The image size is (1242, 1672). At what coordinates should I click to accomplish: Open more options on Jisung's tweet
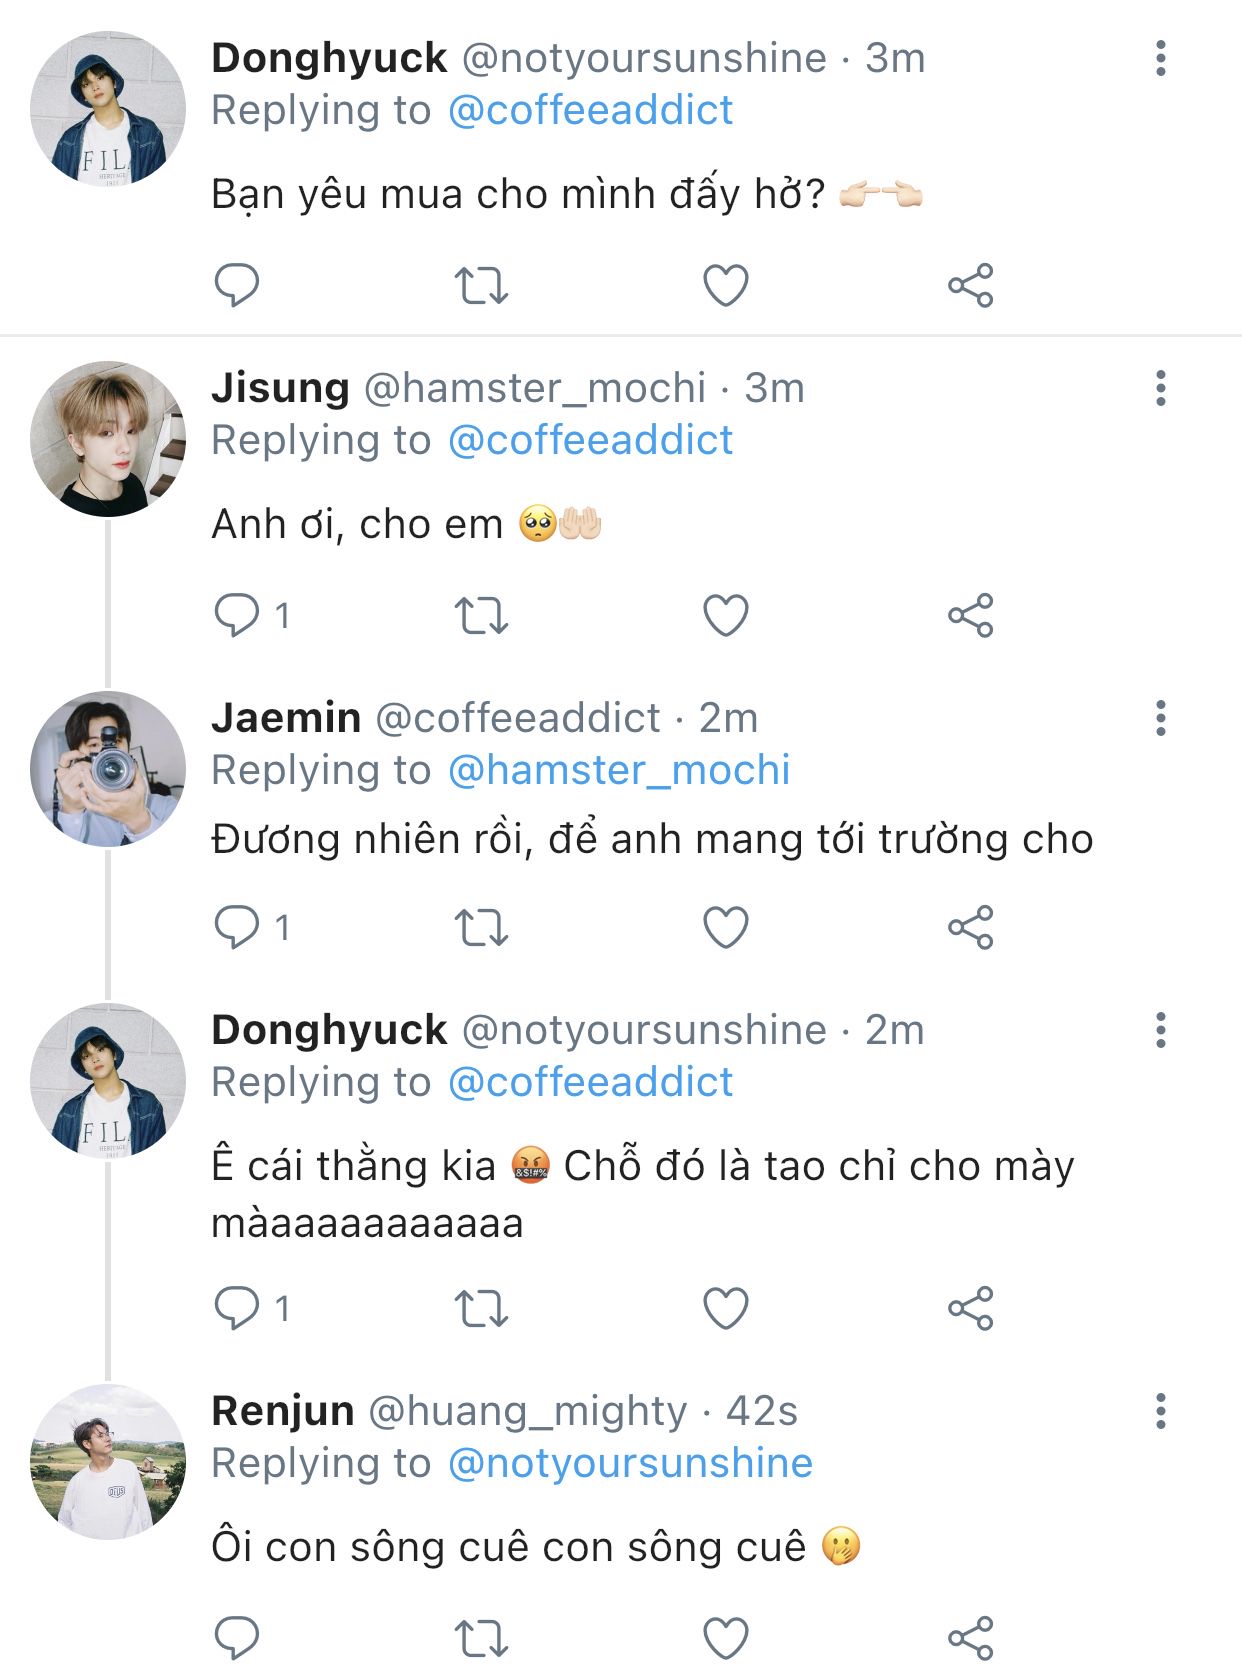pyautogui.click(x=1160, y=388)
